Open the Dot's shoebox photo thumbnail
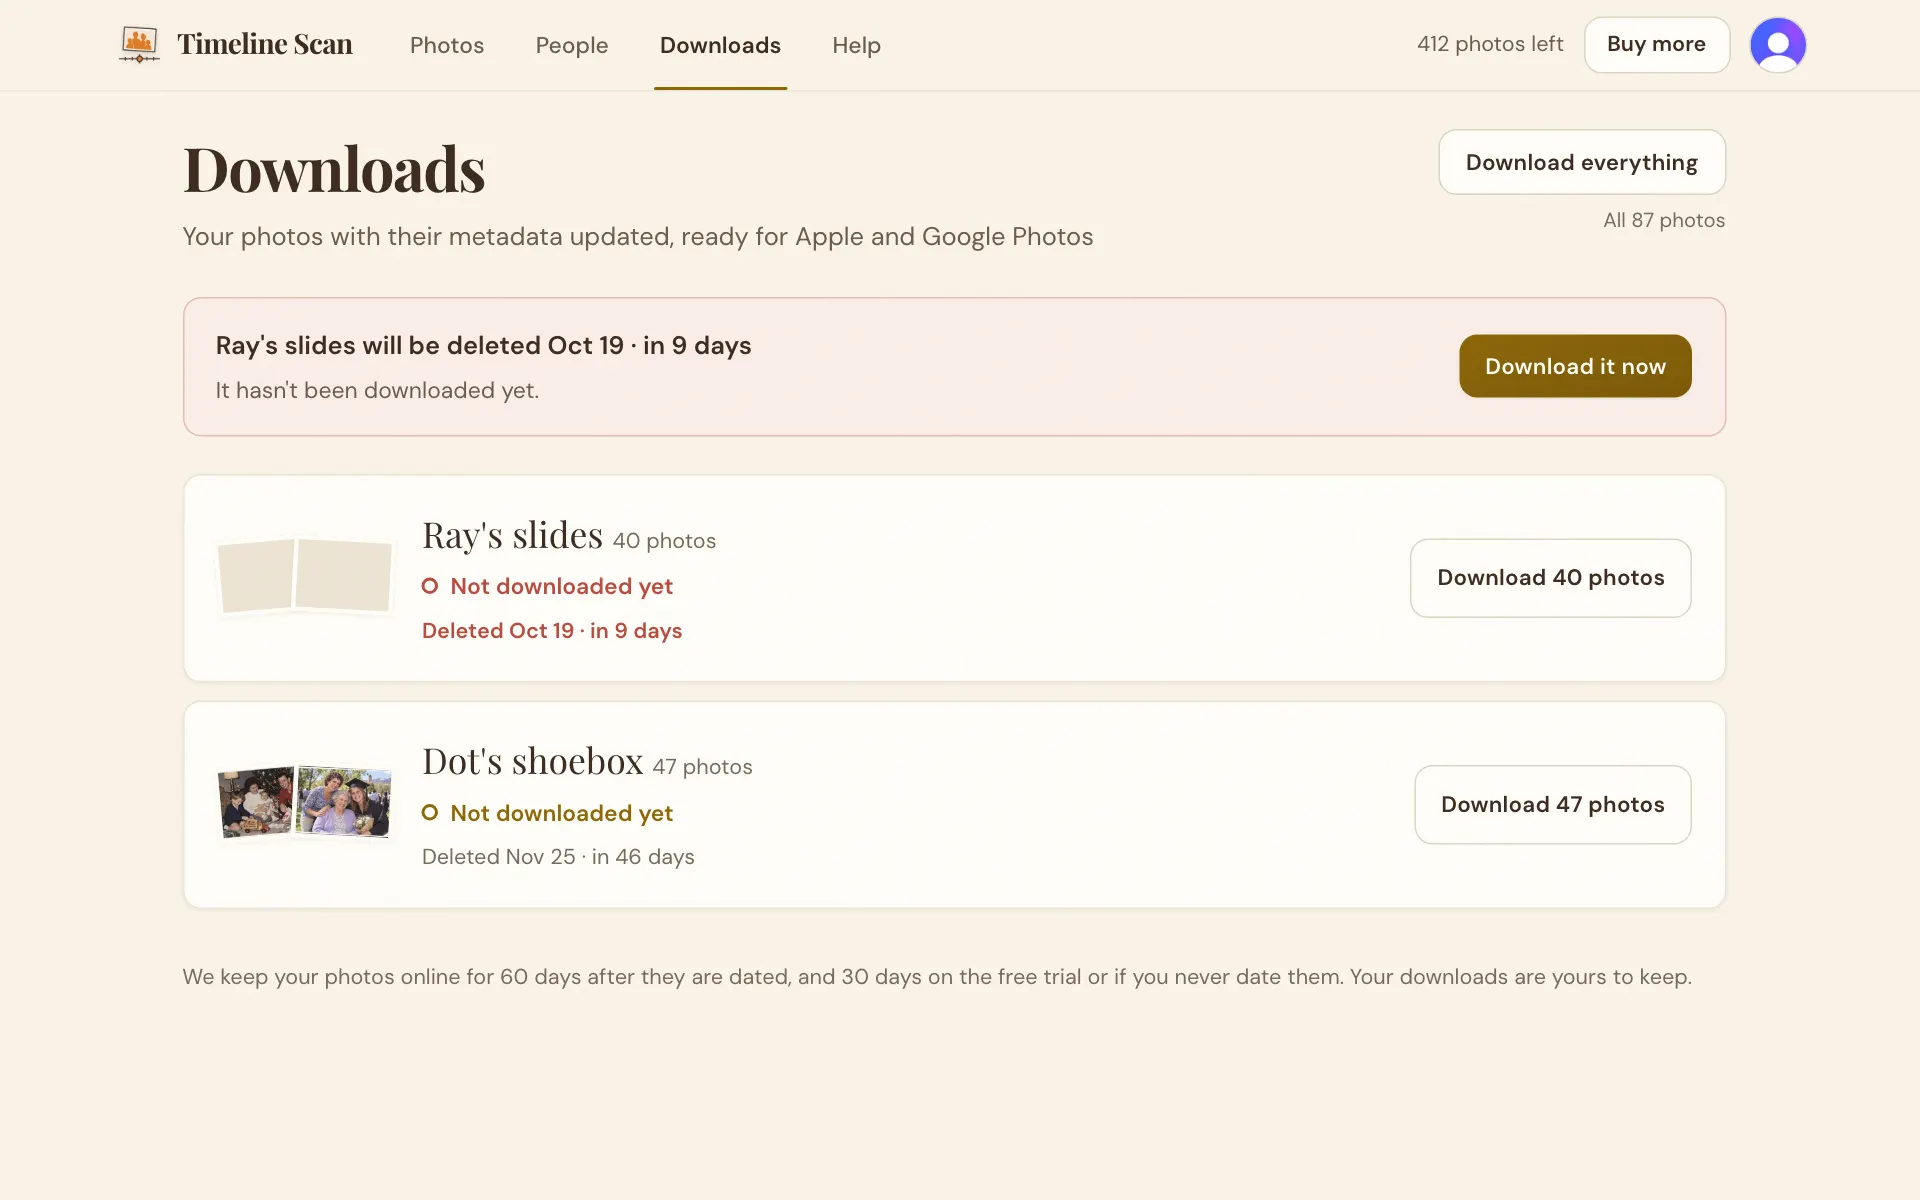This screenshot has height=1200, width=1920. pyautogui.click(x=305, y=802)
